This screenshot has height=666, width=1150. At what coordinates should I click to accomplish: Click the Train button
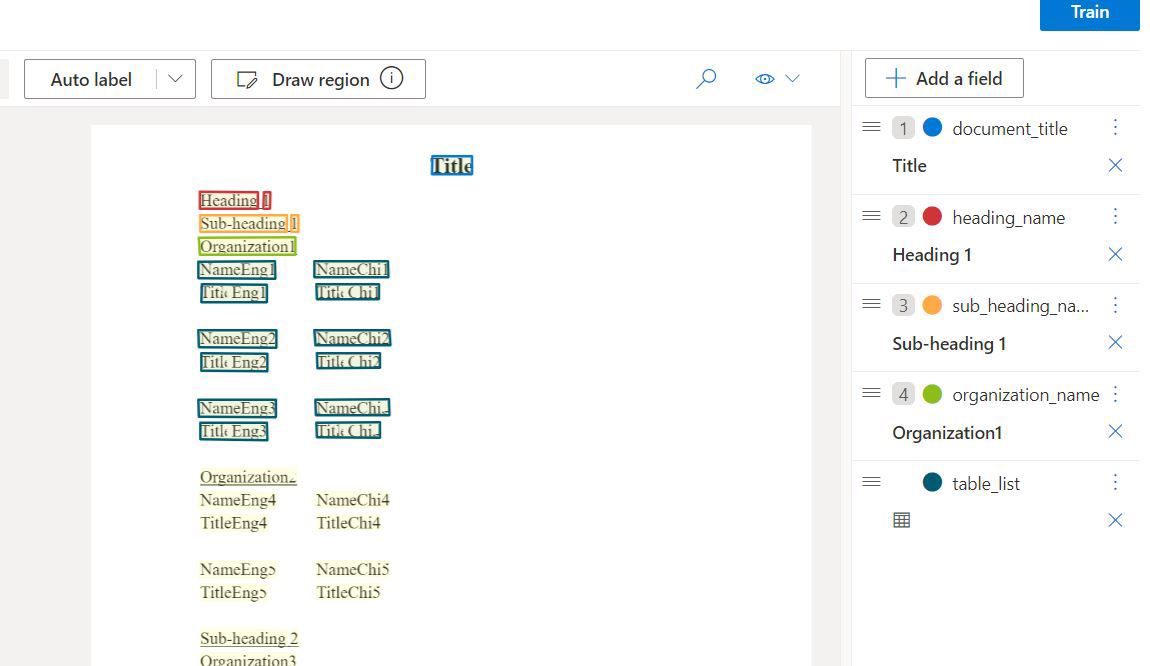coord(1089,13)
